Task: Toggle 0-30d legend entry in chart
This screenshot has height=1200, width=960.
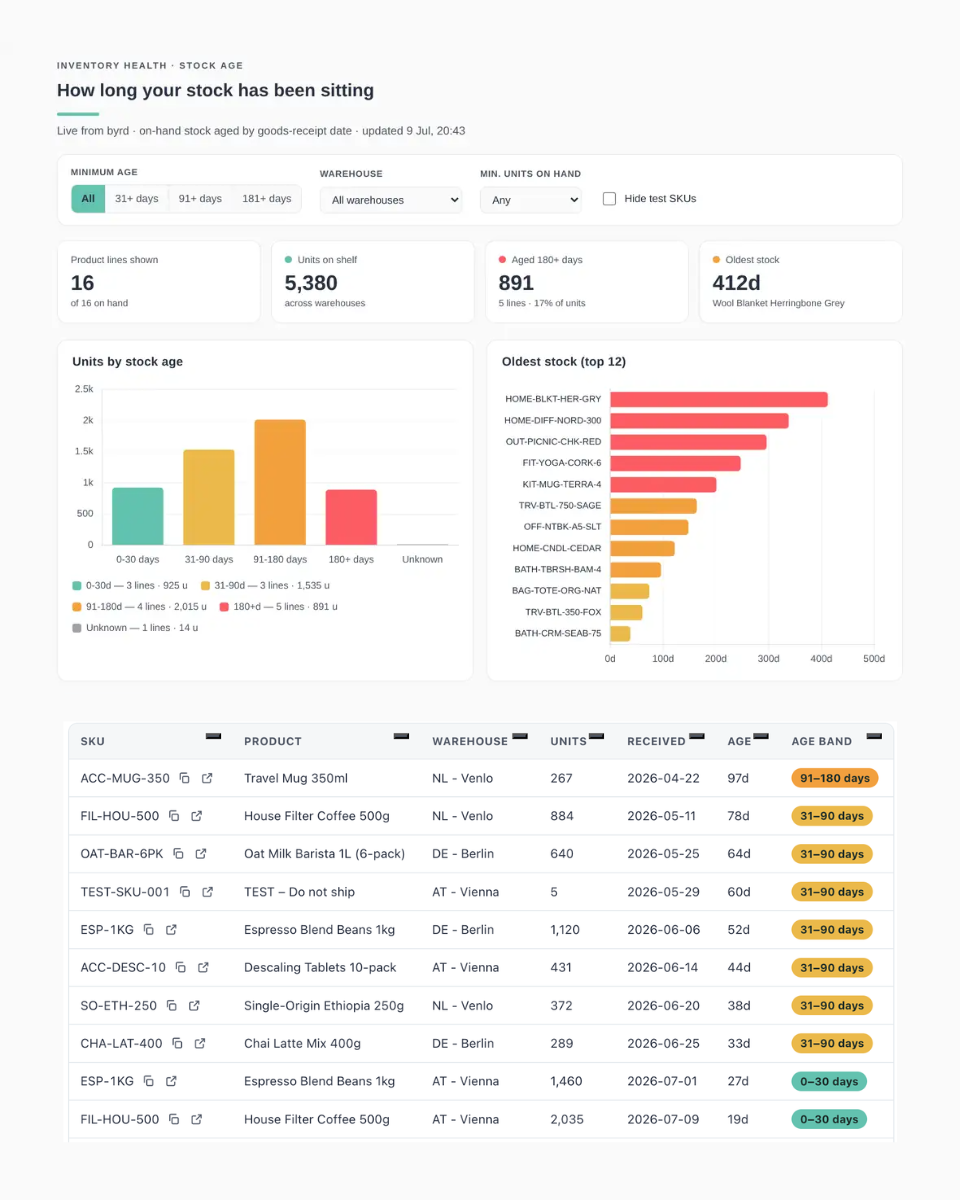Action: click(x=130, y=585)
